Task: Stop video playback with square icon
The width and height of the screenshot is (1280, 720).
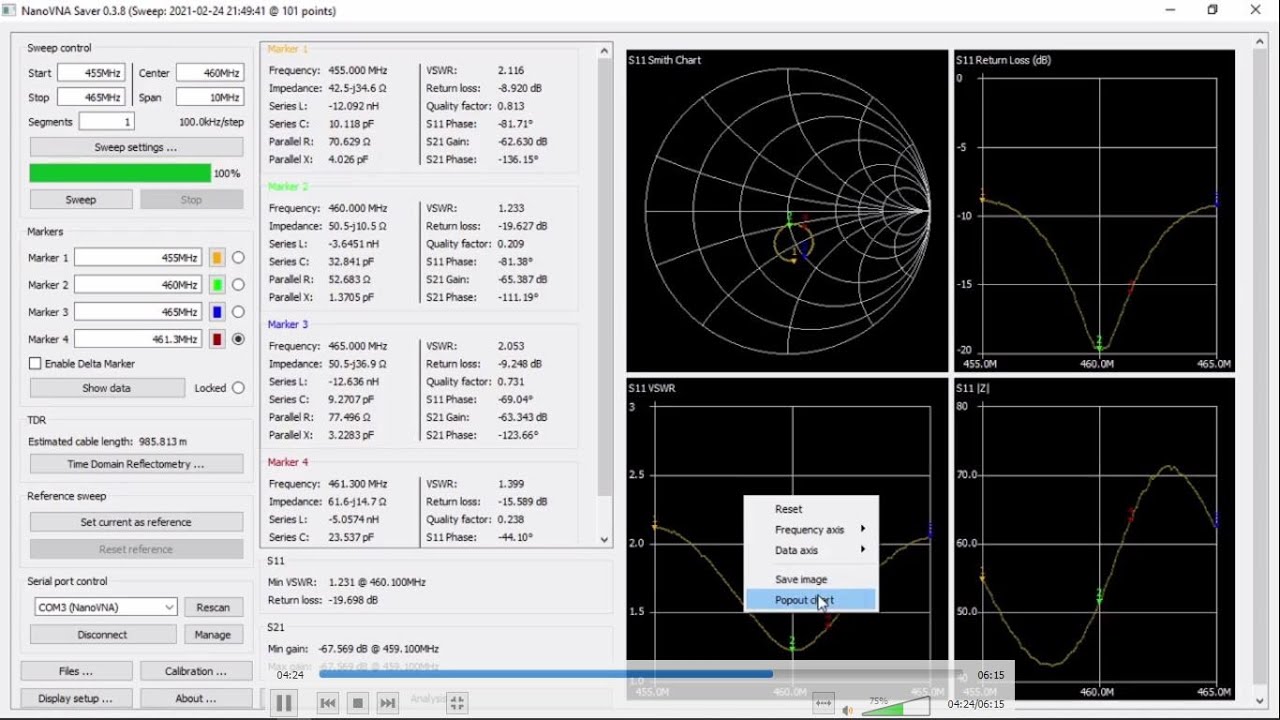Action: (x=357, y=703)
